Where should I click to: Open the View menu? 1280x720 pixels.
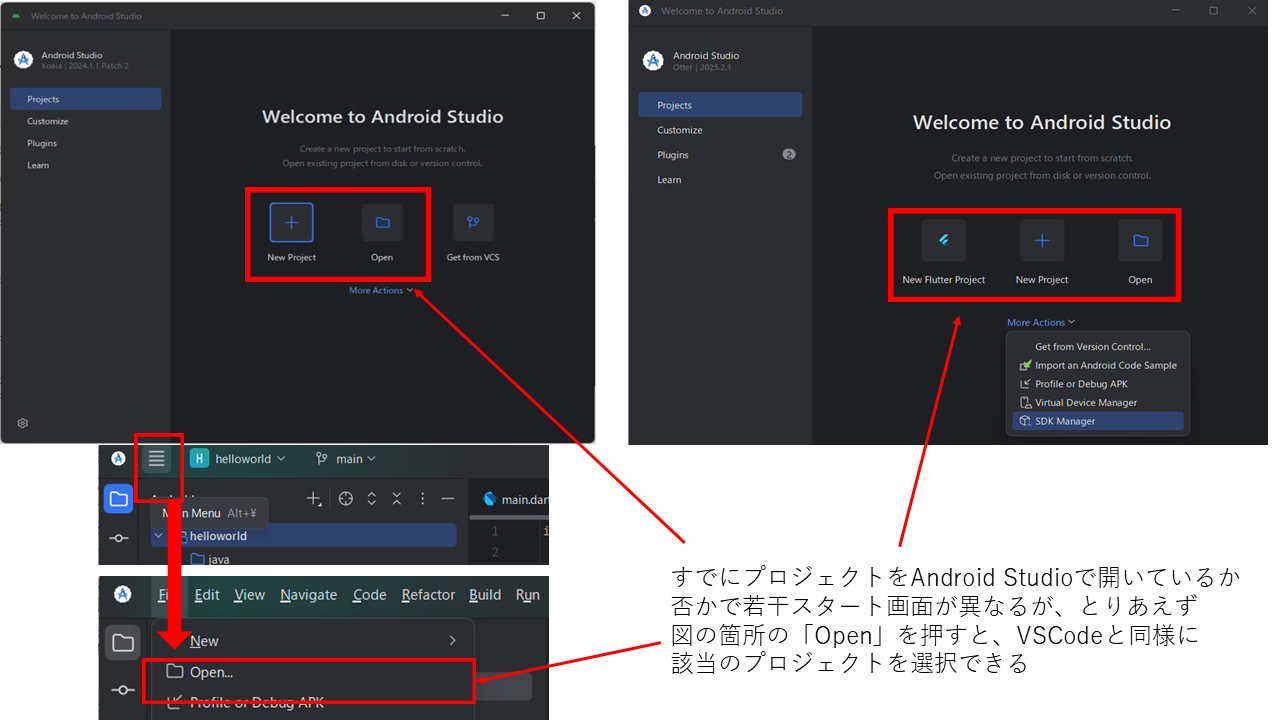pos(249,594)
